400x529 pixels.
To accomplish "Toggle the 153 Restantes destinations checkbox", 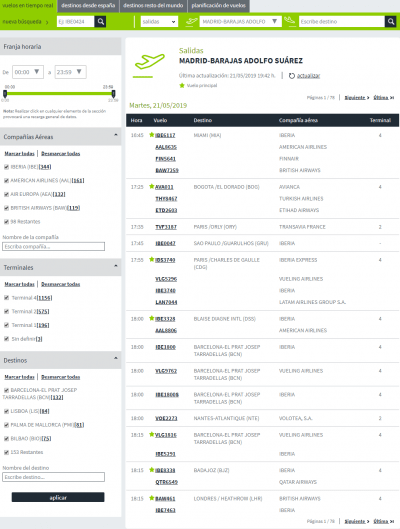I will (6, 452).
